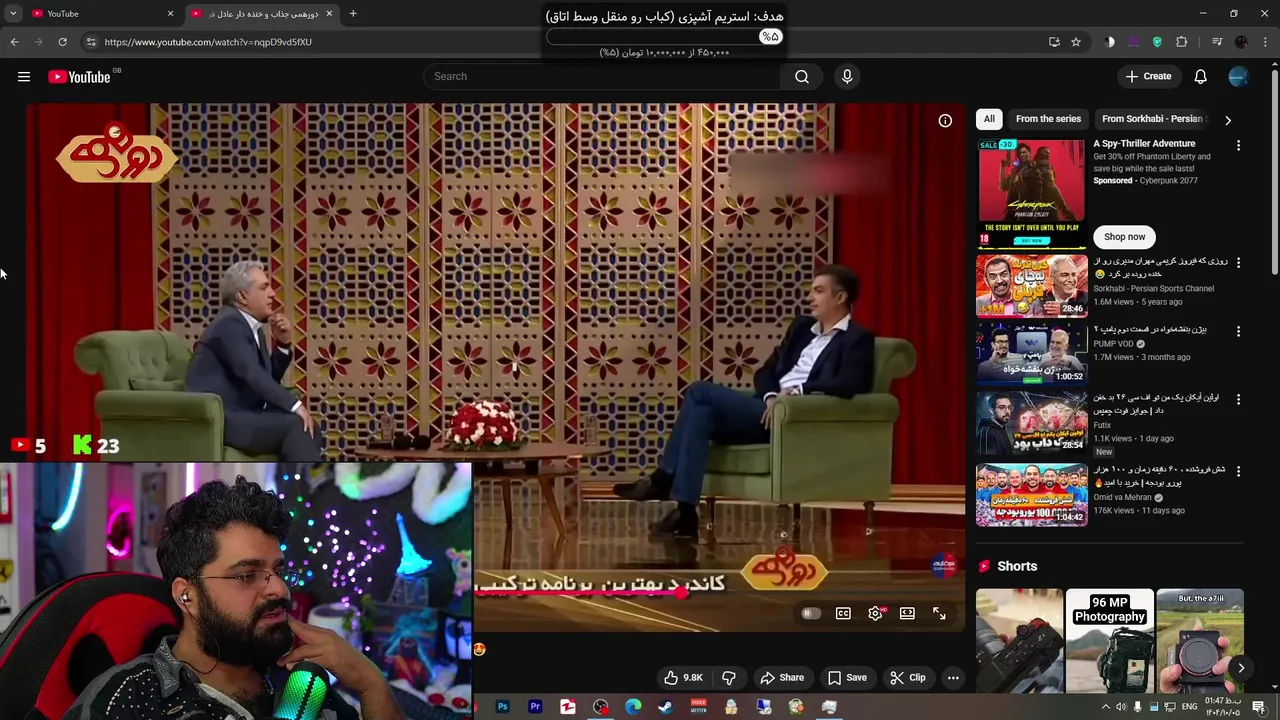
Task: Close the active Persian-titled tab
Action: tap(329, 14)
